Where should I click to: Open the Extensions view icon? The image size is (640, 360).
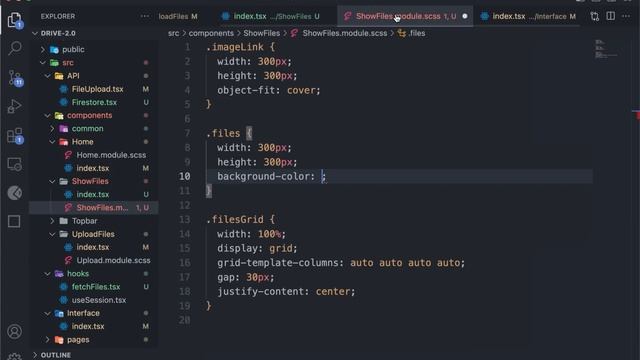pos(15,136)
